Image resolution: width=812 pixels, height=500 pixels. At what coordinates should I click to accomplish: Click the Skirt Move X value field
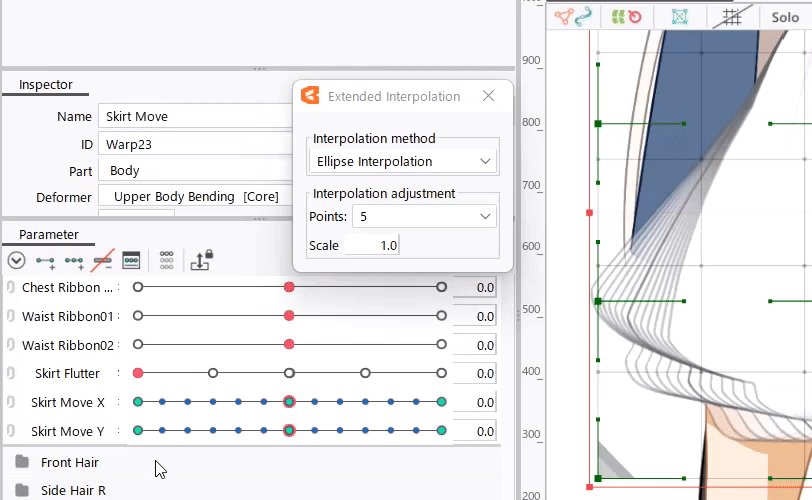474,403
